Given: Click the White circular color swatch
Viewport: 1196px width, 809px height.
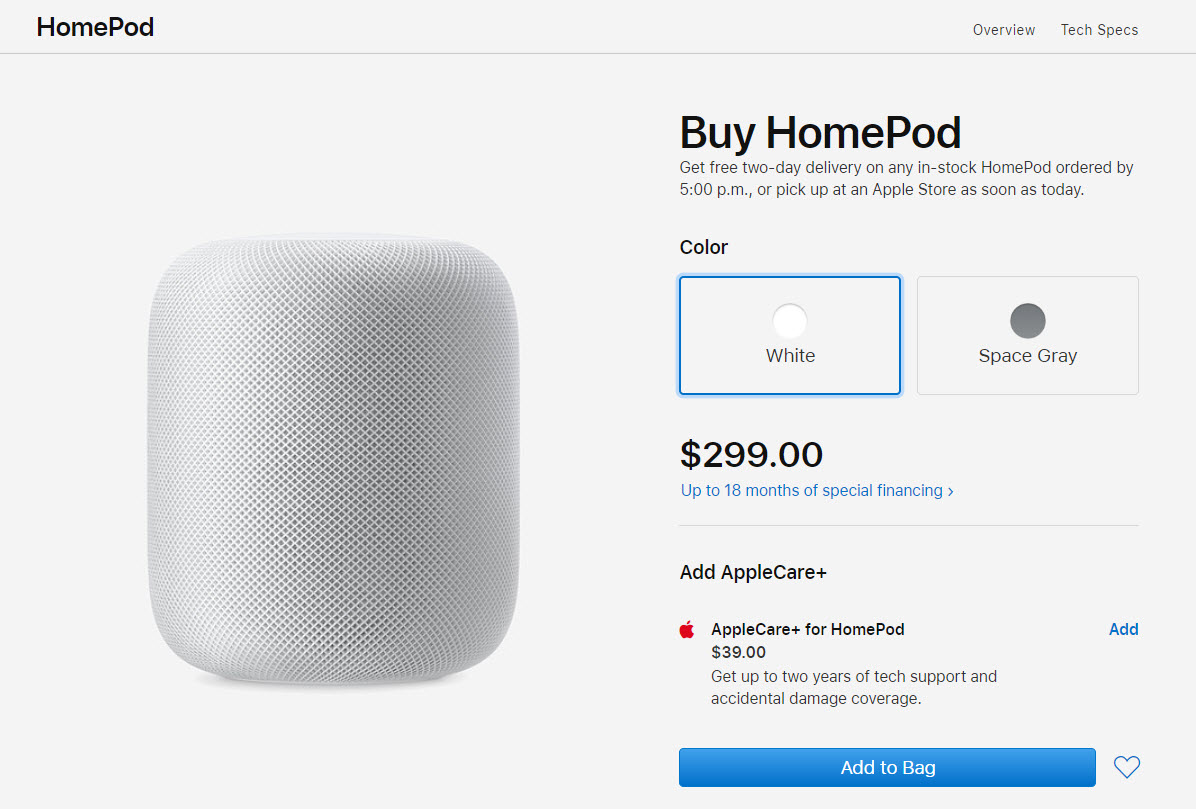Looking at the screenshot, I should [x=790, y=321].
